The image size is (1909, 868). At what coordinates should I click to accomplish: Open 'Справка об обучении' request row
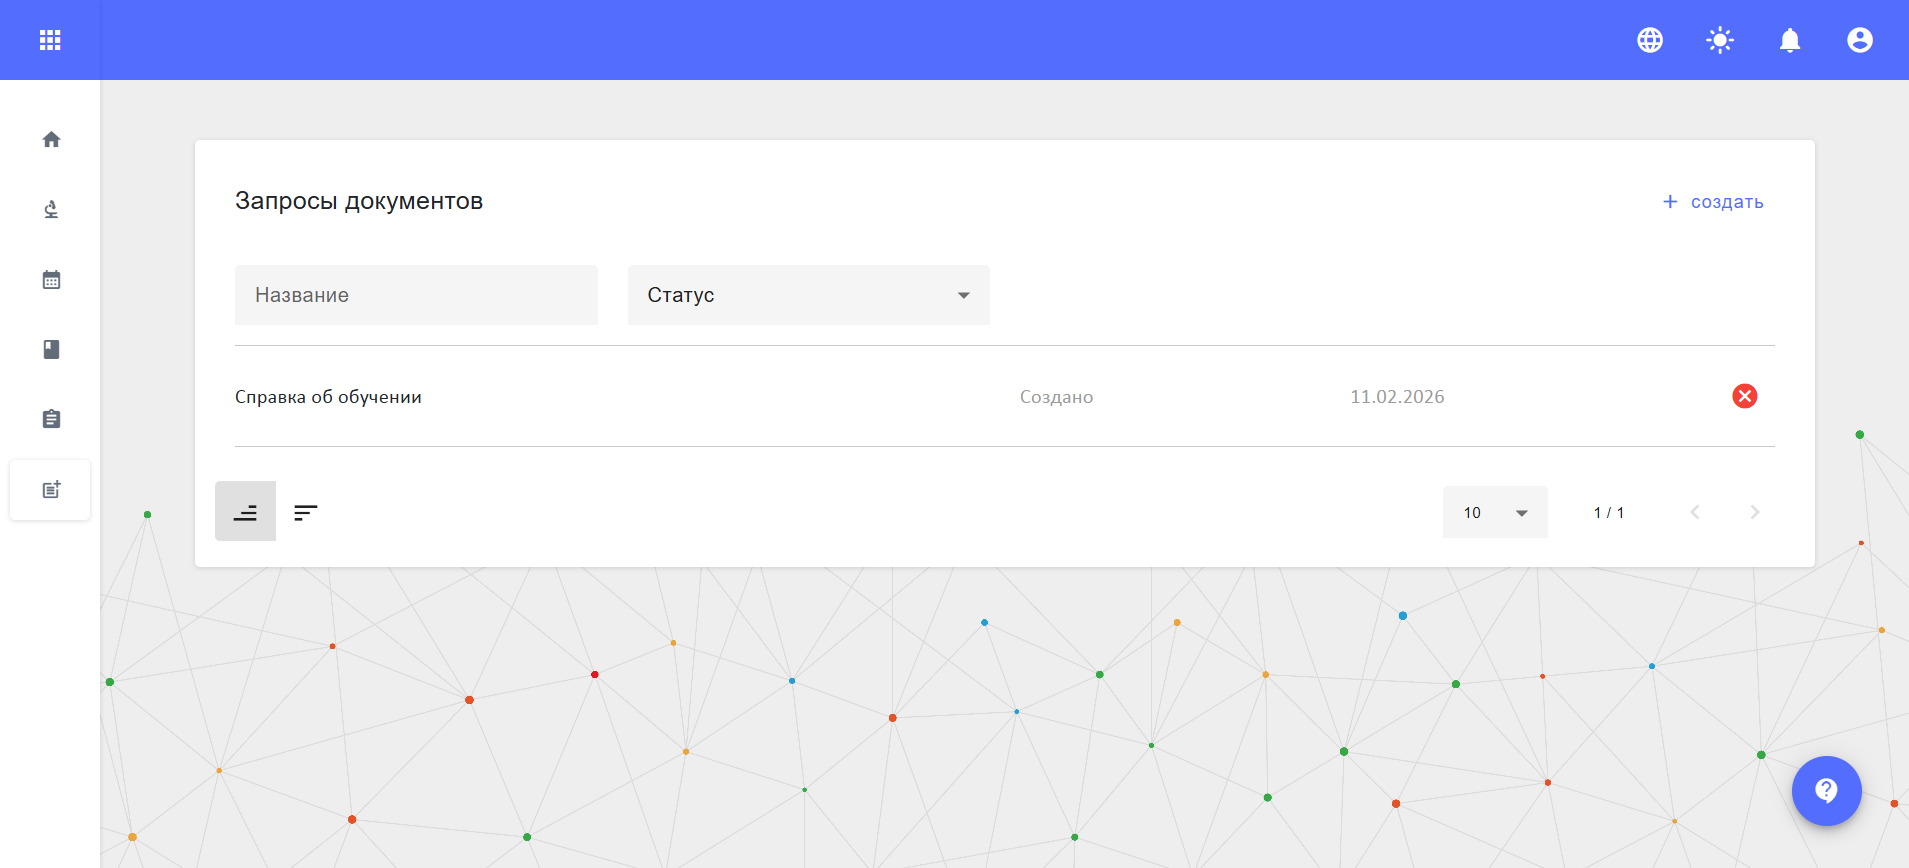[329, 397]
